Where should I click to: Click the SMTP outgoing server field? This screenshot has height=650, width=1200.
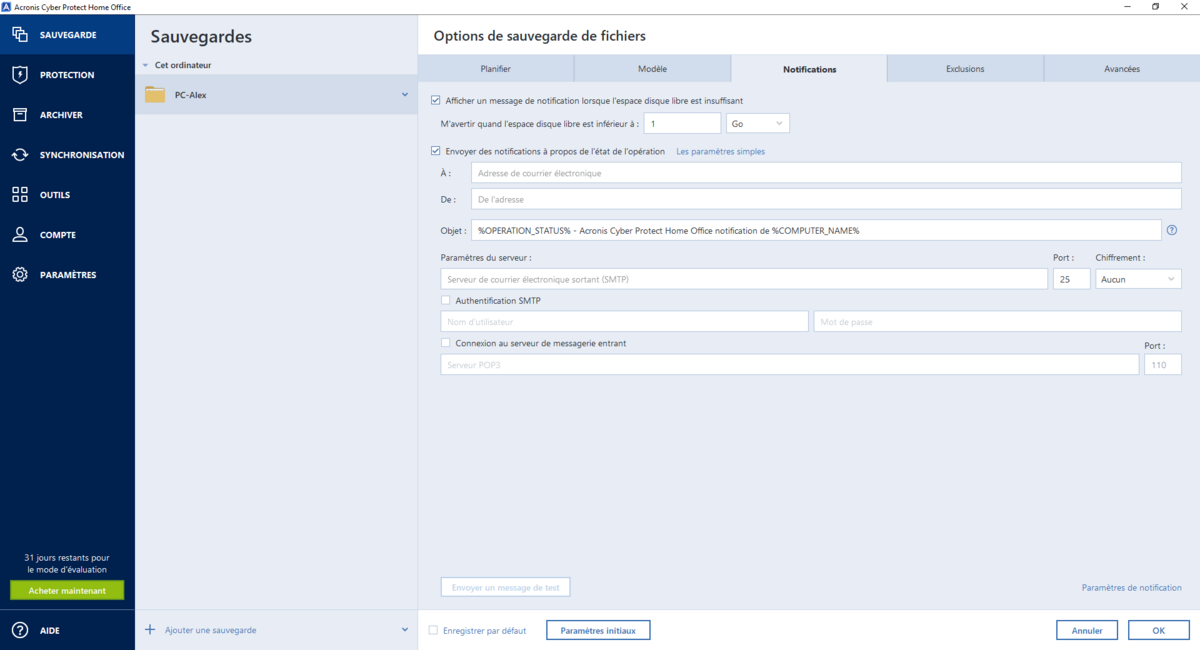pos(744,279)
